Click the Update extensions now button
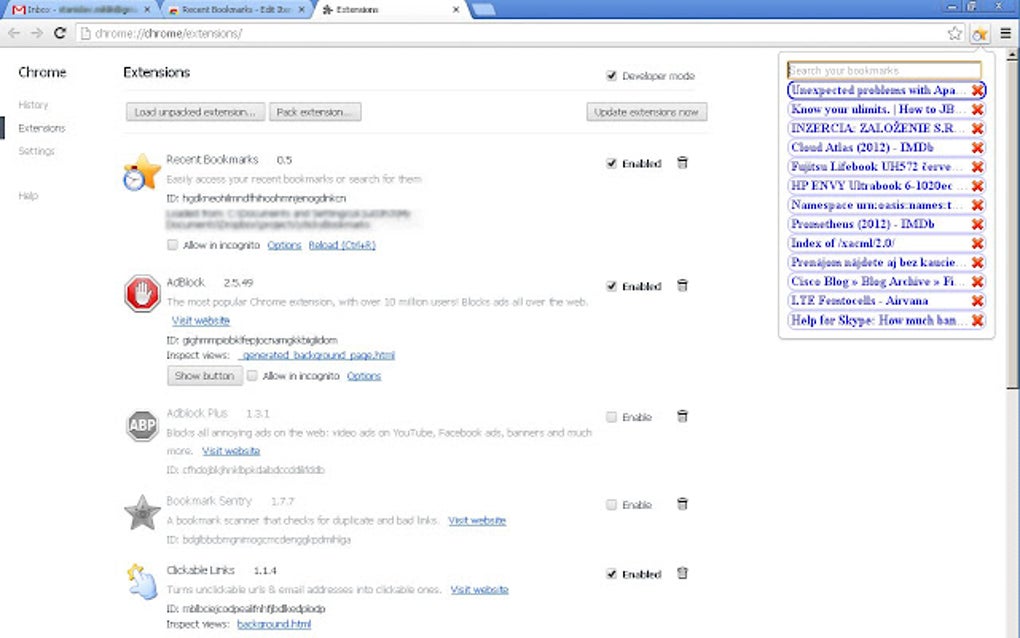 [x=644, y=111]
